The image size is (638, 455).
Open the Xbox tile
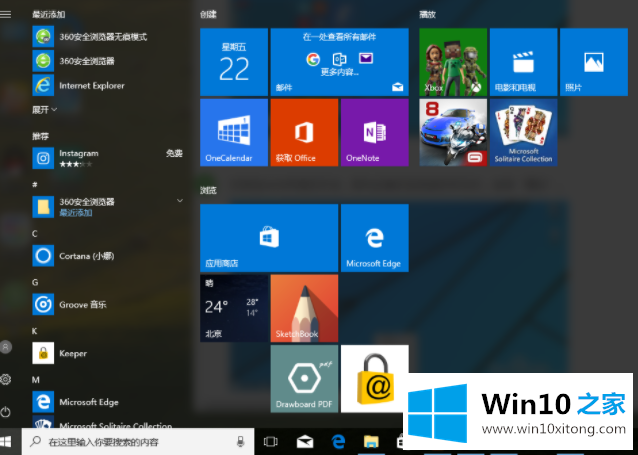coord(453,62)
